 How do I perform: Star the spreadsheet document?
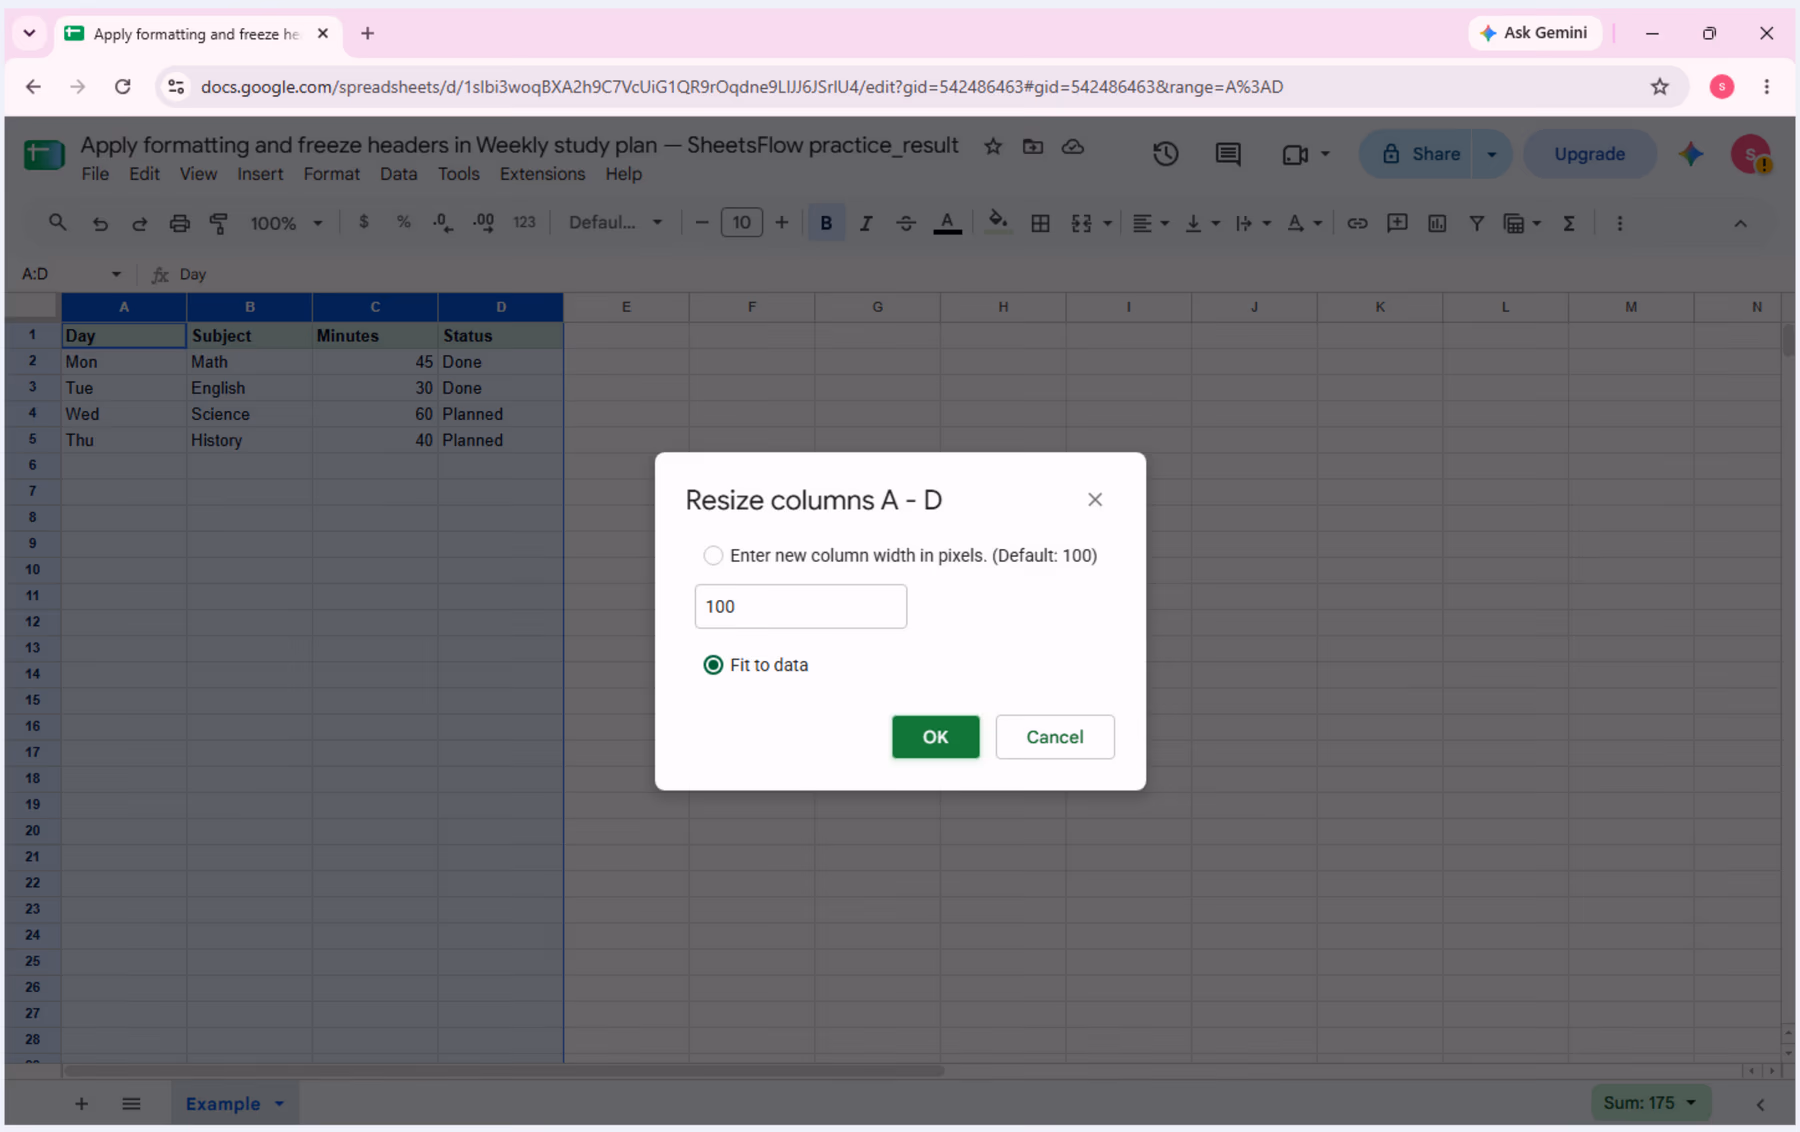pyautogui.click(x=993, y=147)
